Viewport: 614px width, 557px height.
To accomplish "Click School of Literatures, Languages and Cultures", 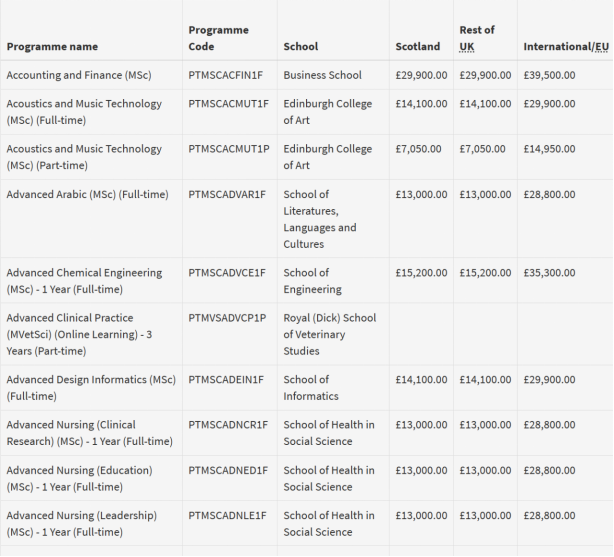I will coord(319,219).
